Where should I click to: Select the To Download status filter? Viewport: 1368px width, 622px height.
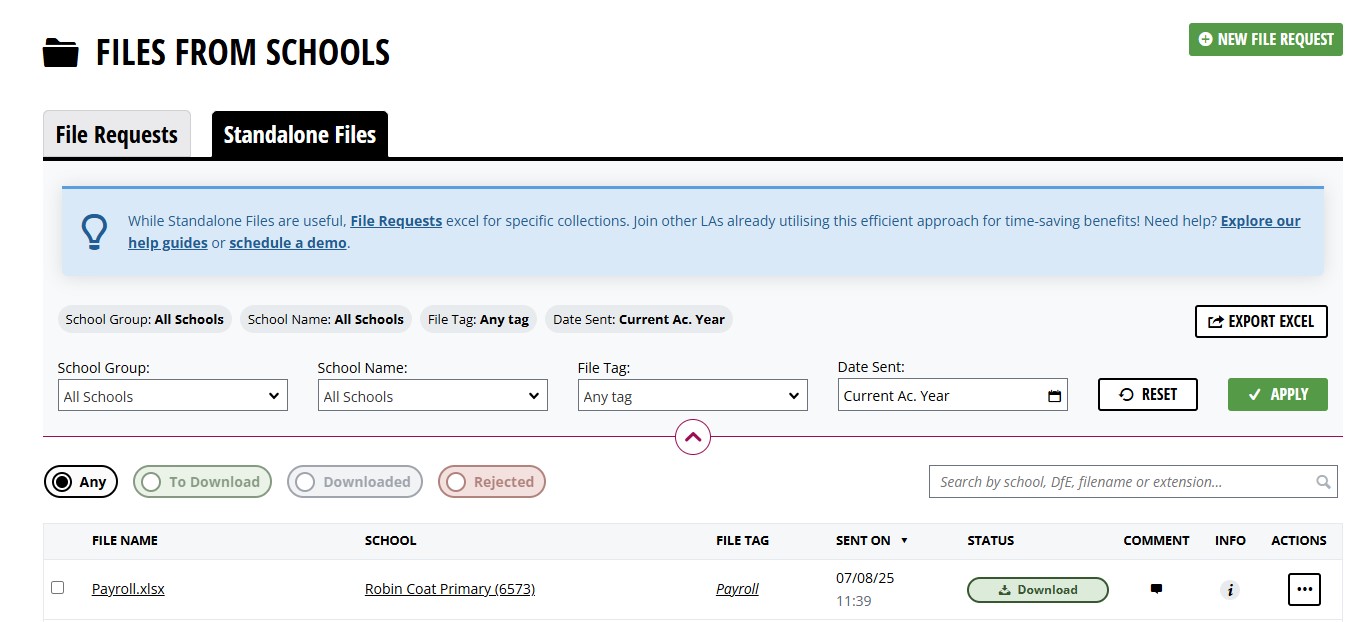coord(202,482)
